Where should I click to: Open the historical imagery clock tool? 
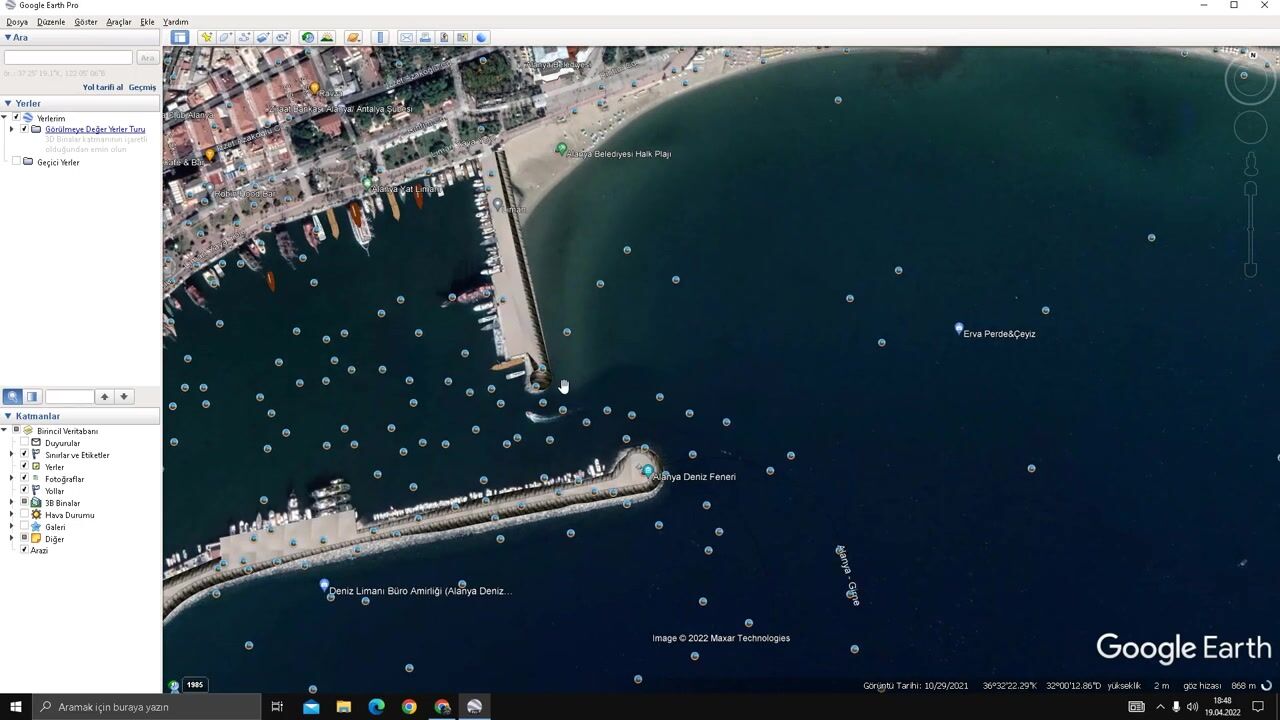coord(308,37)
